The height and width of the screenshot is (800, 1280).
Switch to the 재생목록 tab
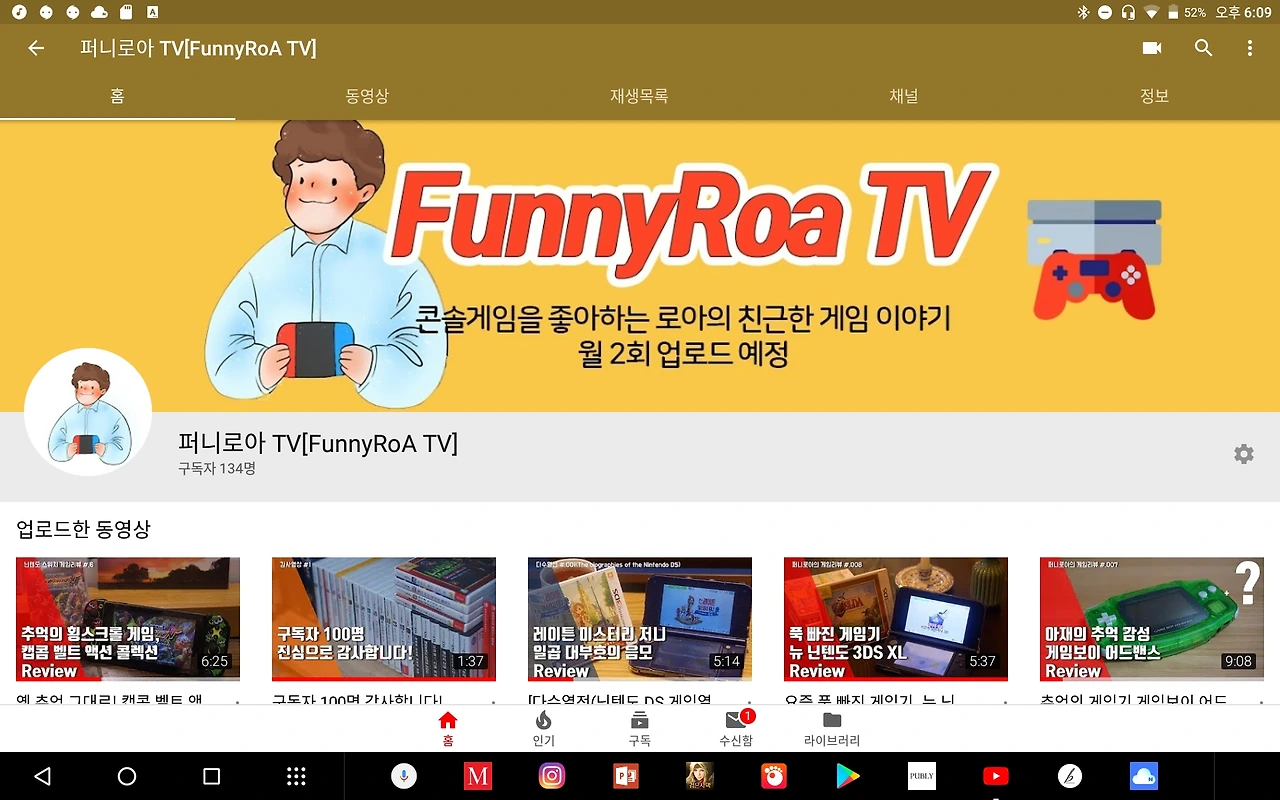pyautogui.click(x=640, y=95)
